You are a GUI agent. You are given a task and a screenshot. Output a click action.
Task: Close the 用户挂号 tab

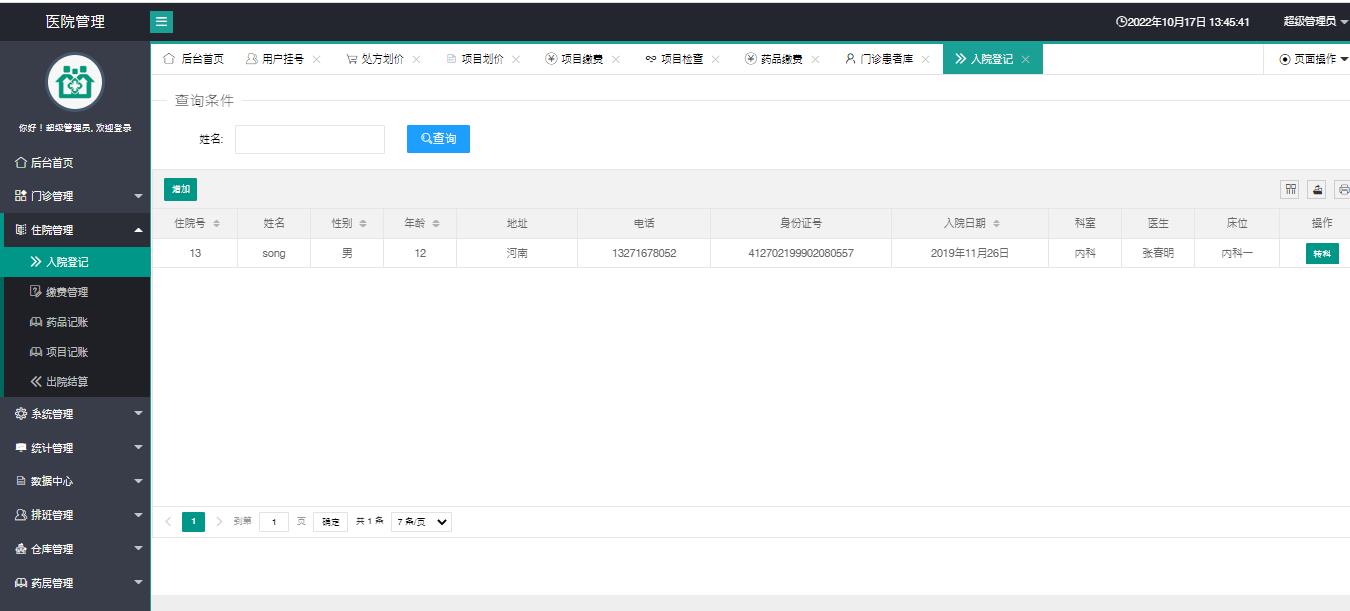click(x=317, y=59)
